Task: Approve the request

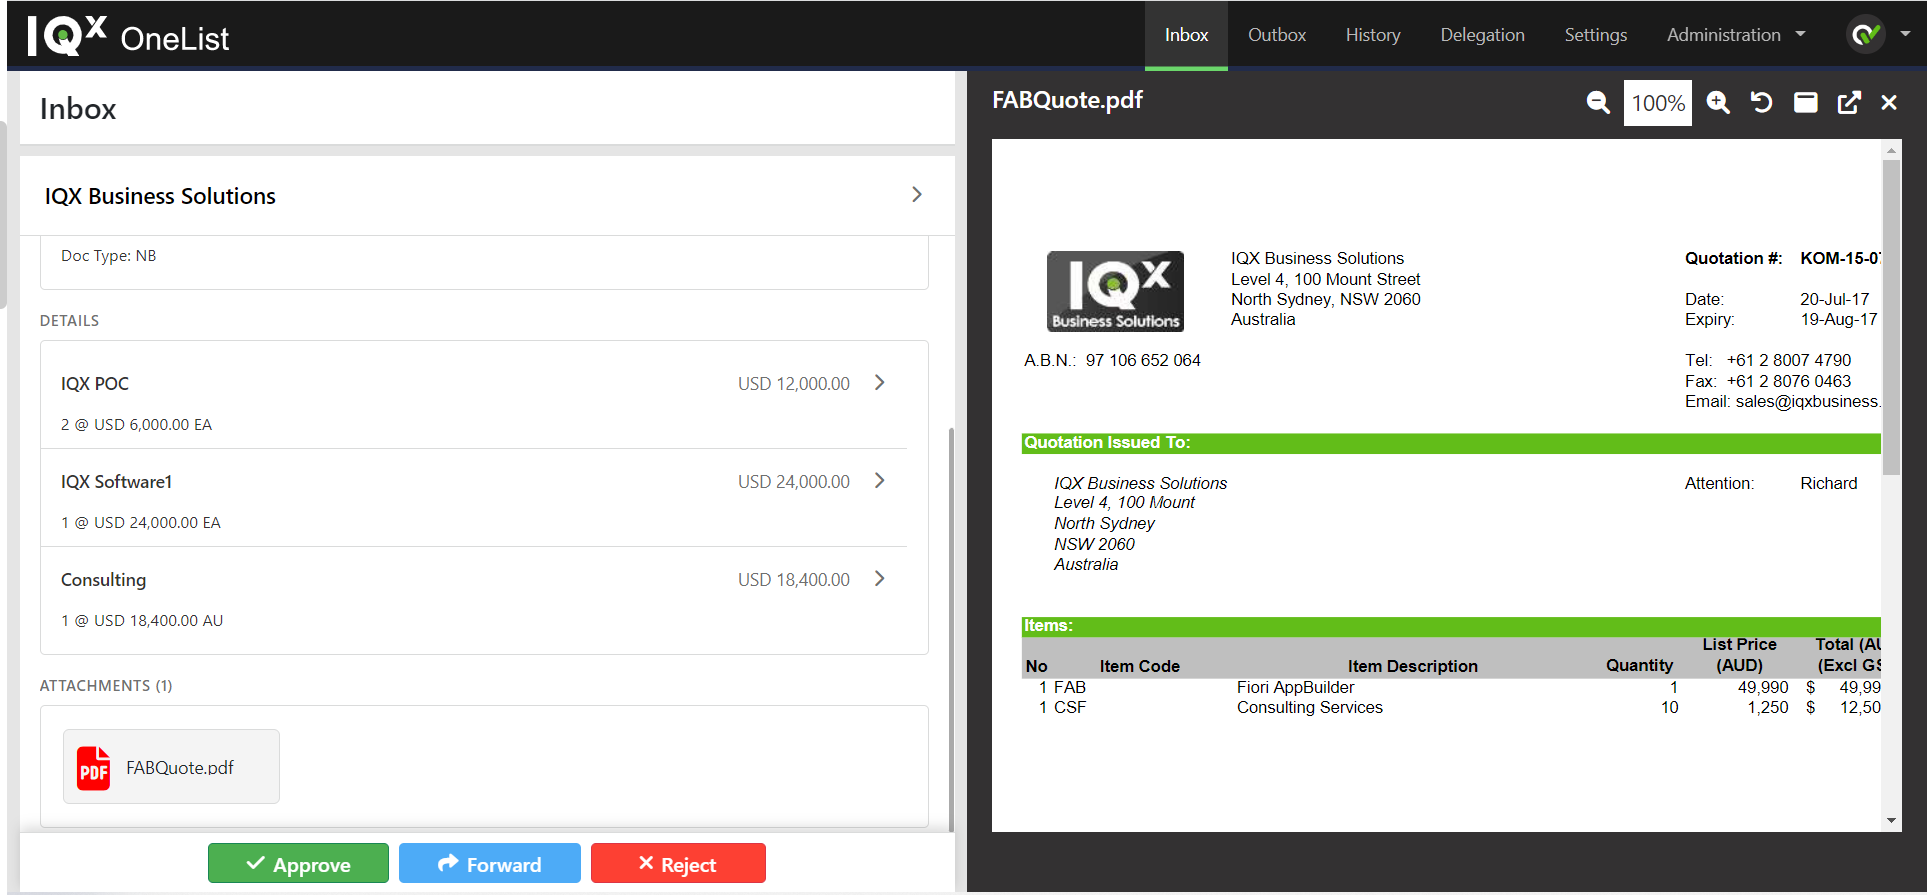Action: (x=298, y=864)
